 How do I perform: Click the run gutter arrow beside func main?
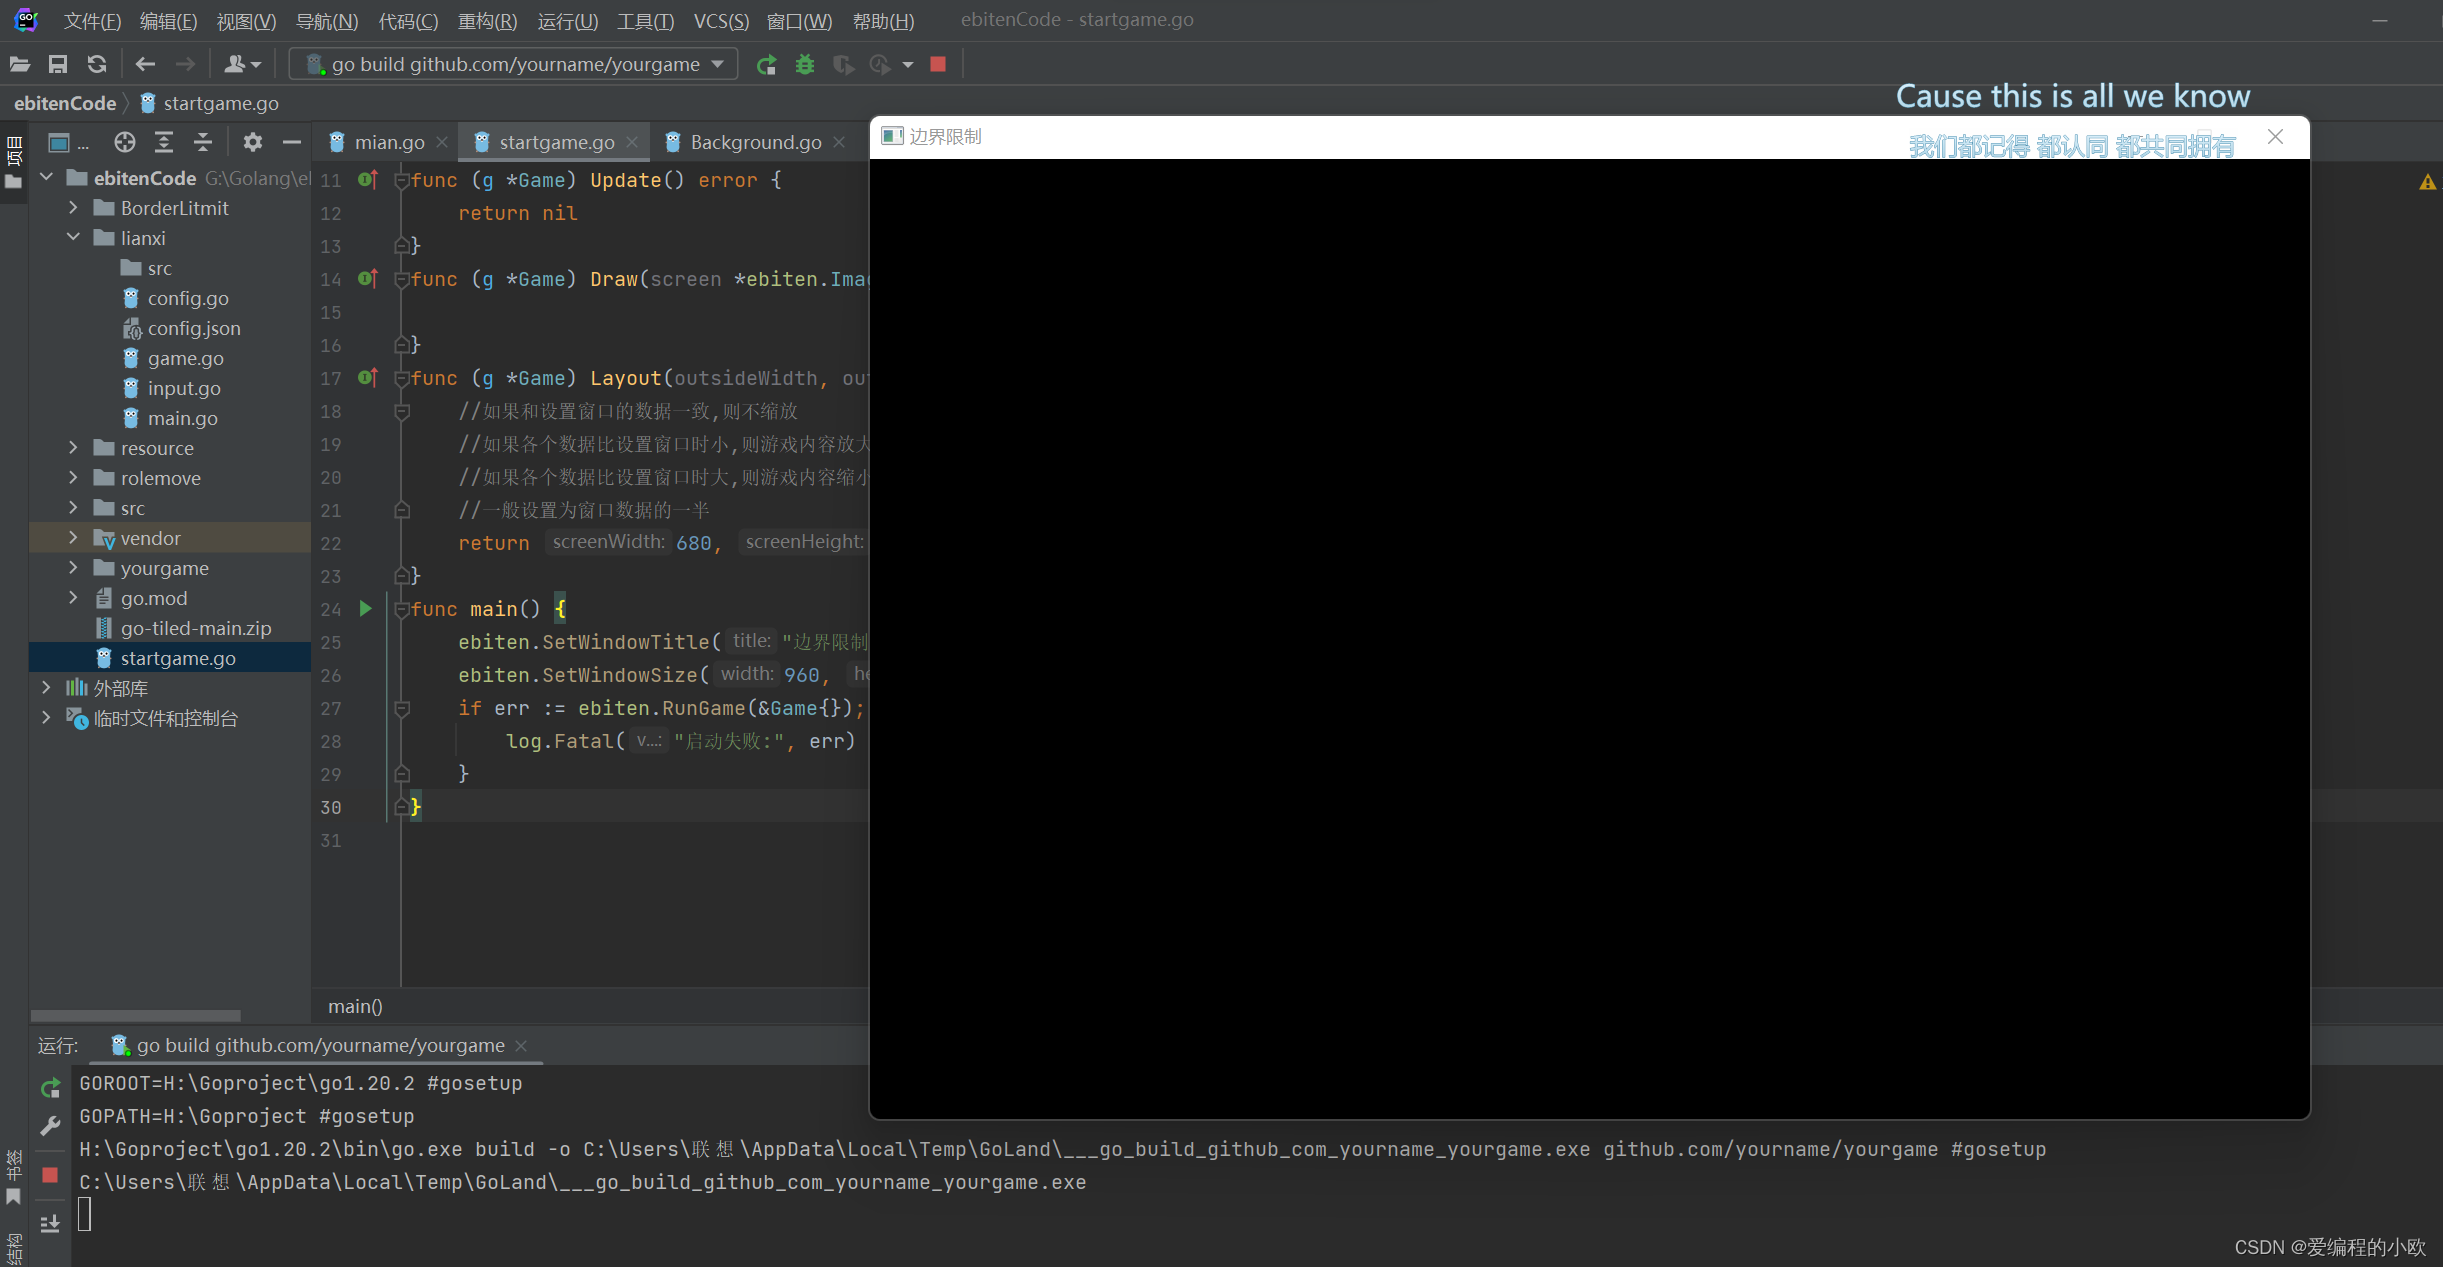pyautogui.click(x=366, y=608)
